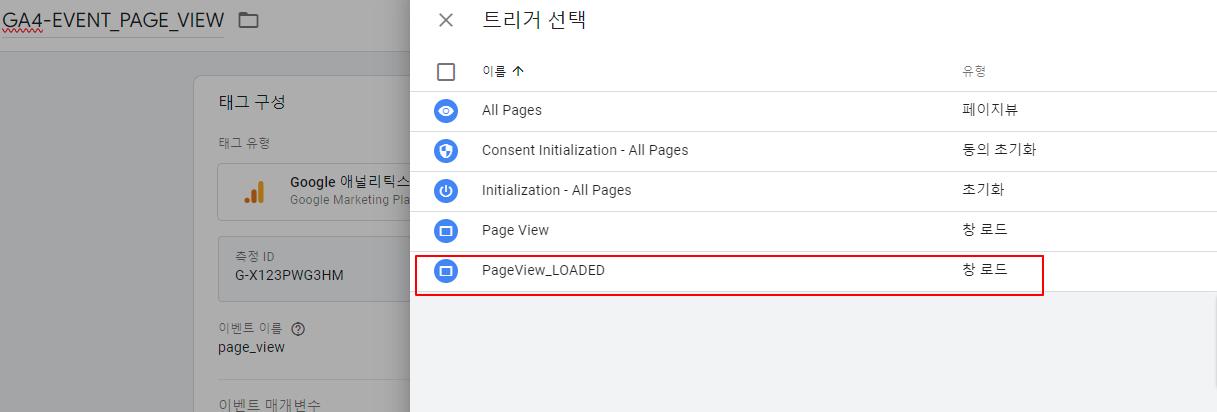Open the help icon next to 이벤트 이름
1217x412 pixels.
click(x=297, y=328)
